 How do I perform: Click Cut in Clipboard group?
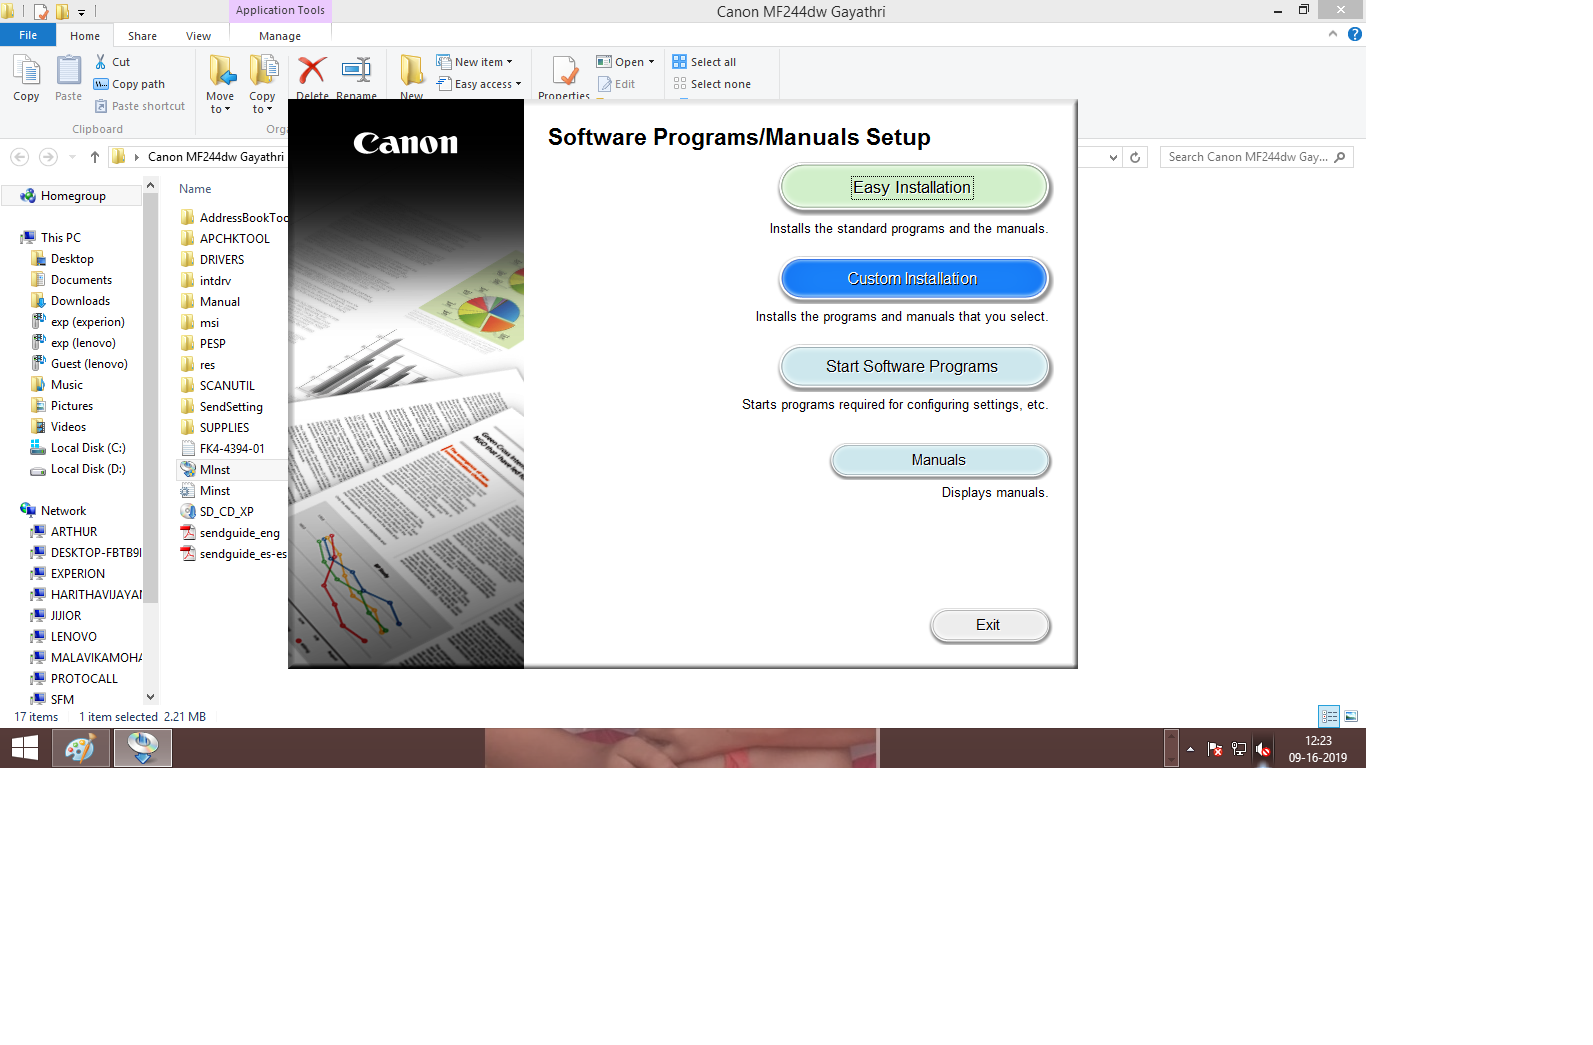pos(112,62)
